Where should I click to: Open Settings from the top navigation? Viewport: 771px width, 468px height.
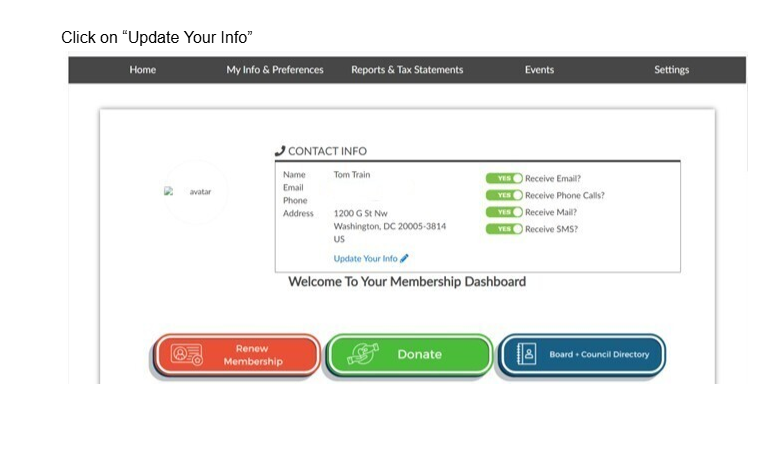pyautogui.click(x=671, y=70)
